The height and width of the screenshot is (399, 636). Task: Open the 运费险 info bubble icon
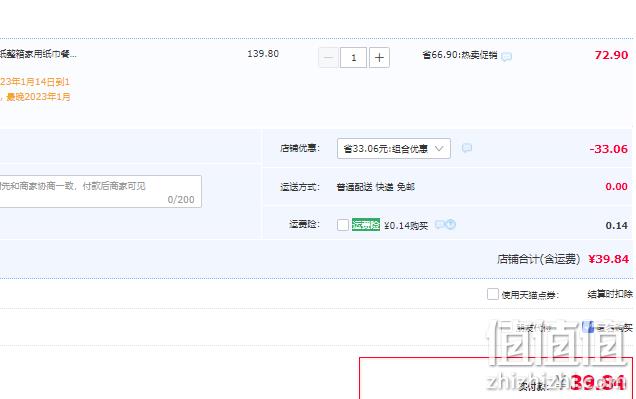(x=440, y=224)
